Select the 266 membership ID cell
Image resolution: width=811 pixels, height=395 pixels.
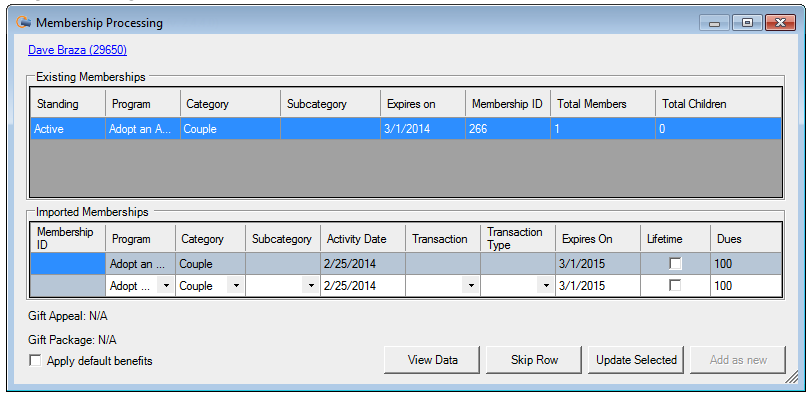pyautogui.click(x=508, y=129)
